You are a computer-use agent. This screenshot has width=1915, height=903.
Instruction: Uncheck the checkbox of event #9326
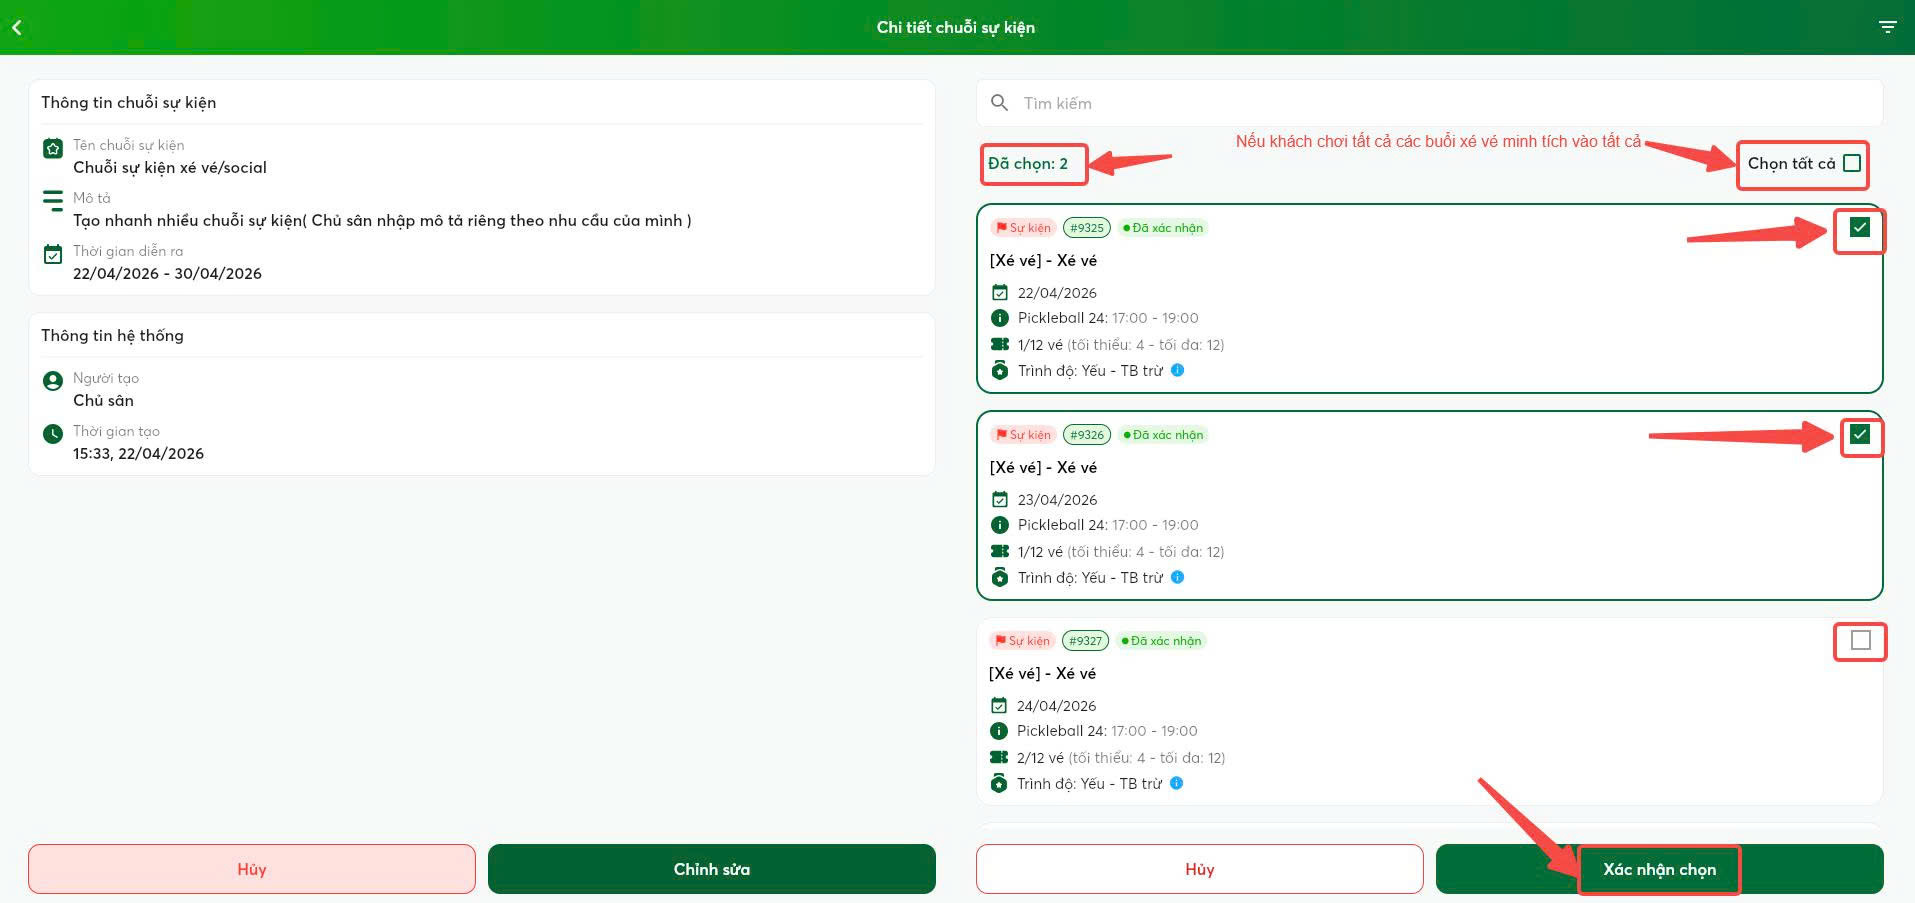[1860, 434]
